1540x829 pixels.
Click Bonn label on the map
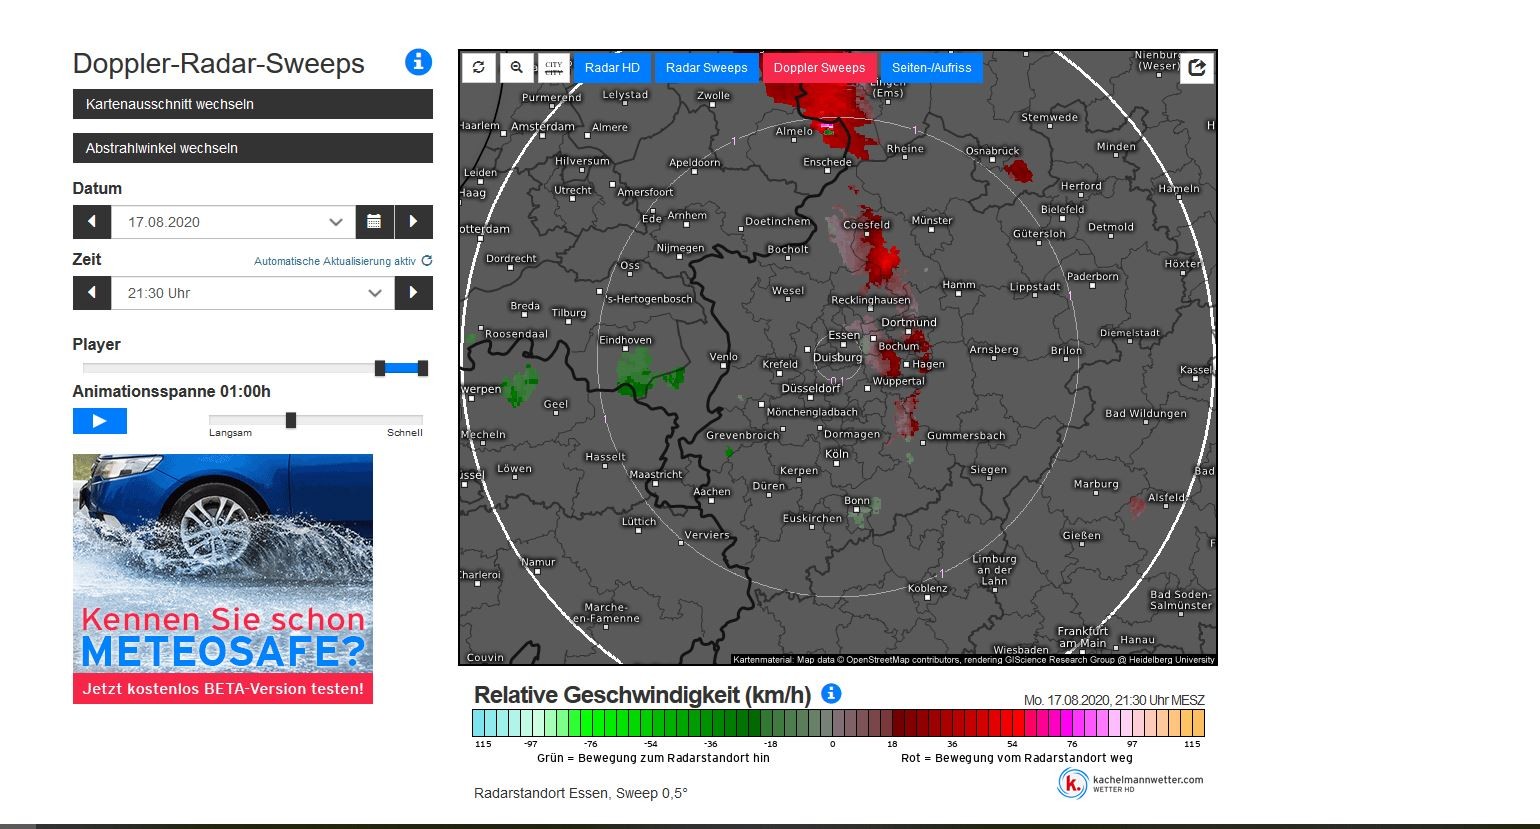(x=857, y=501)
